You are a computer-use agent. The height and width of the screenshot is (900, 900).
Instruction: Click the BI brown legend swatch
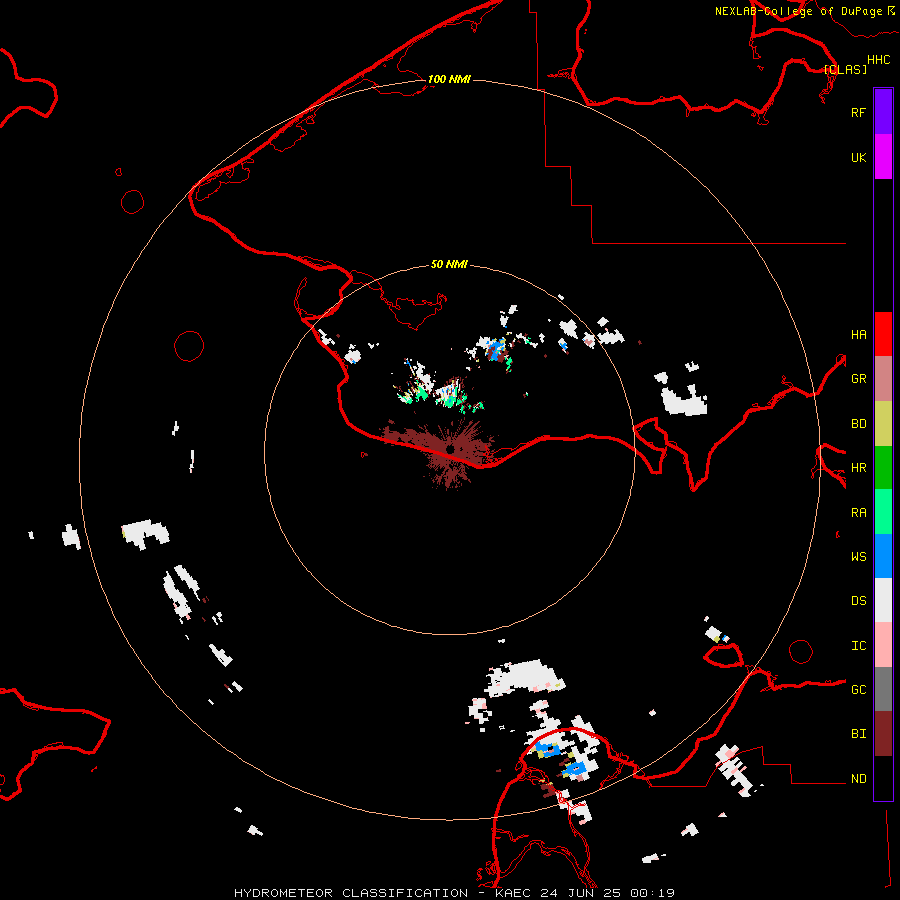(883, 734)
